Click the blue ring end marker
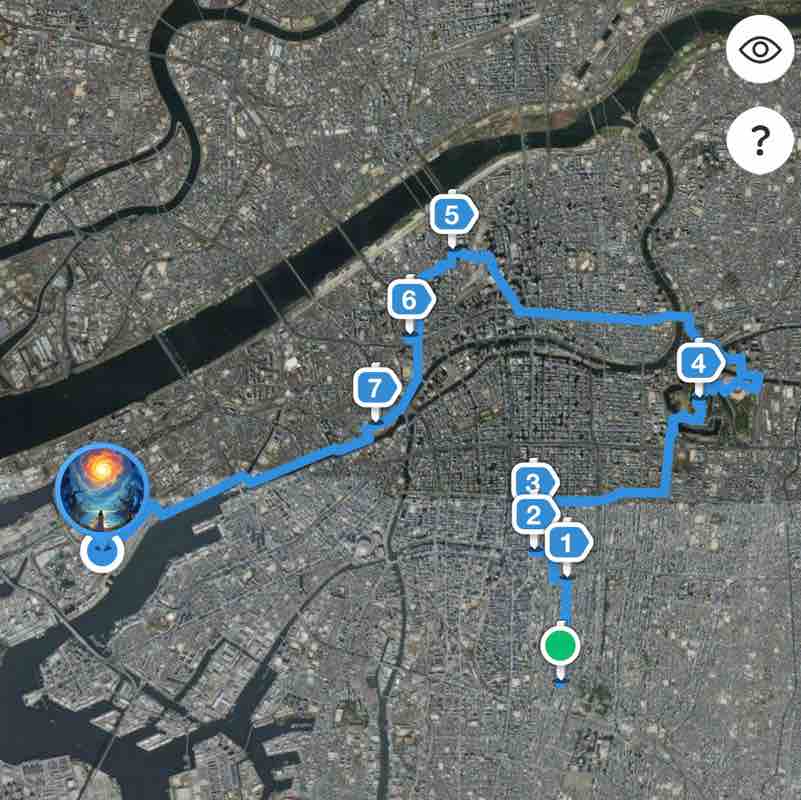801x800 pixels. 102,553
